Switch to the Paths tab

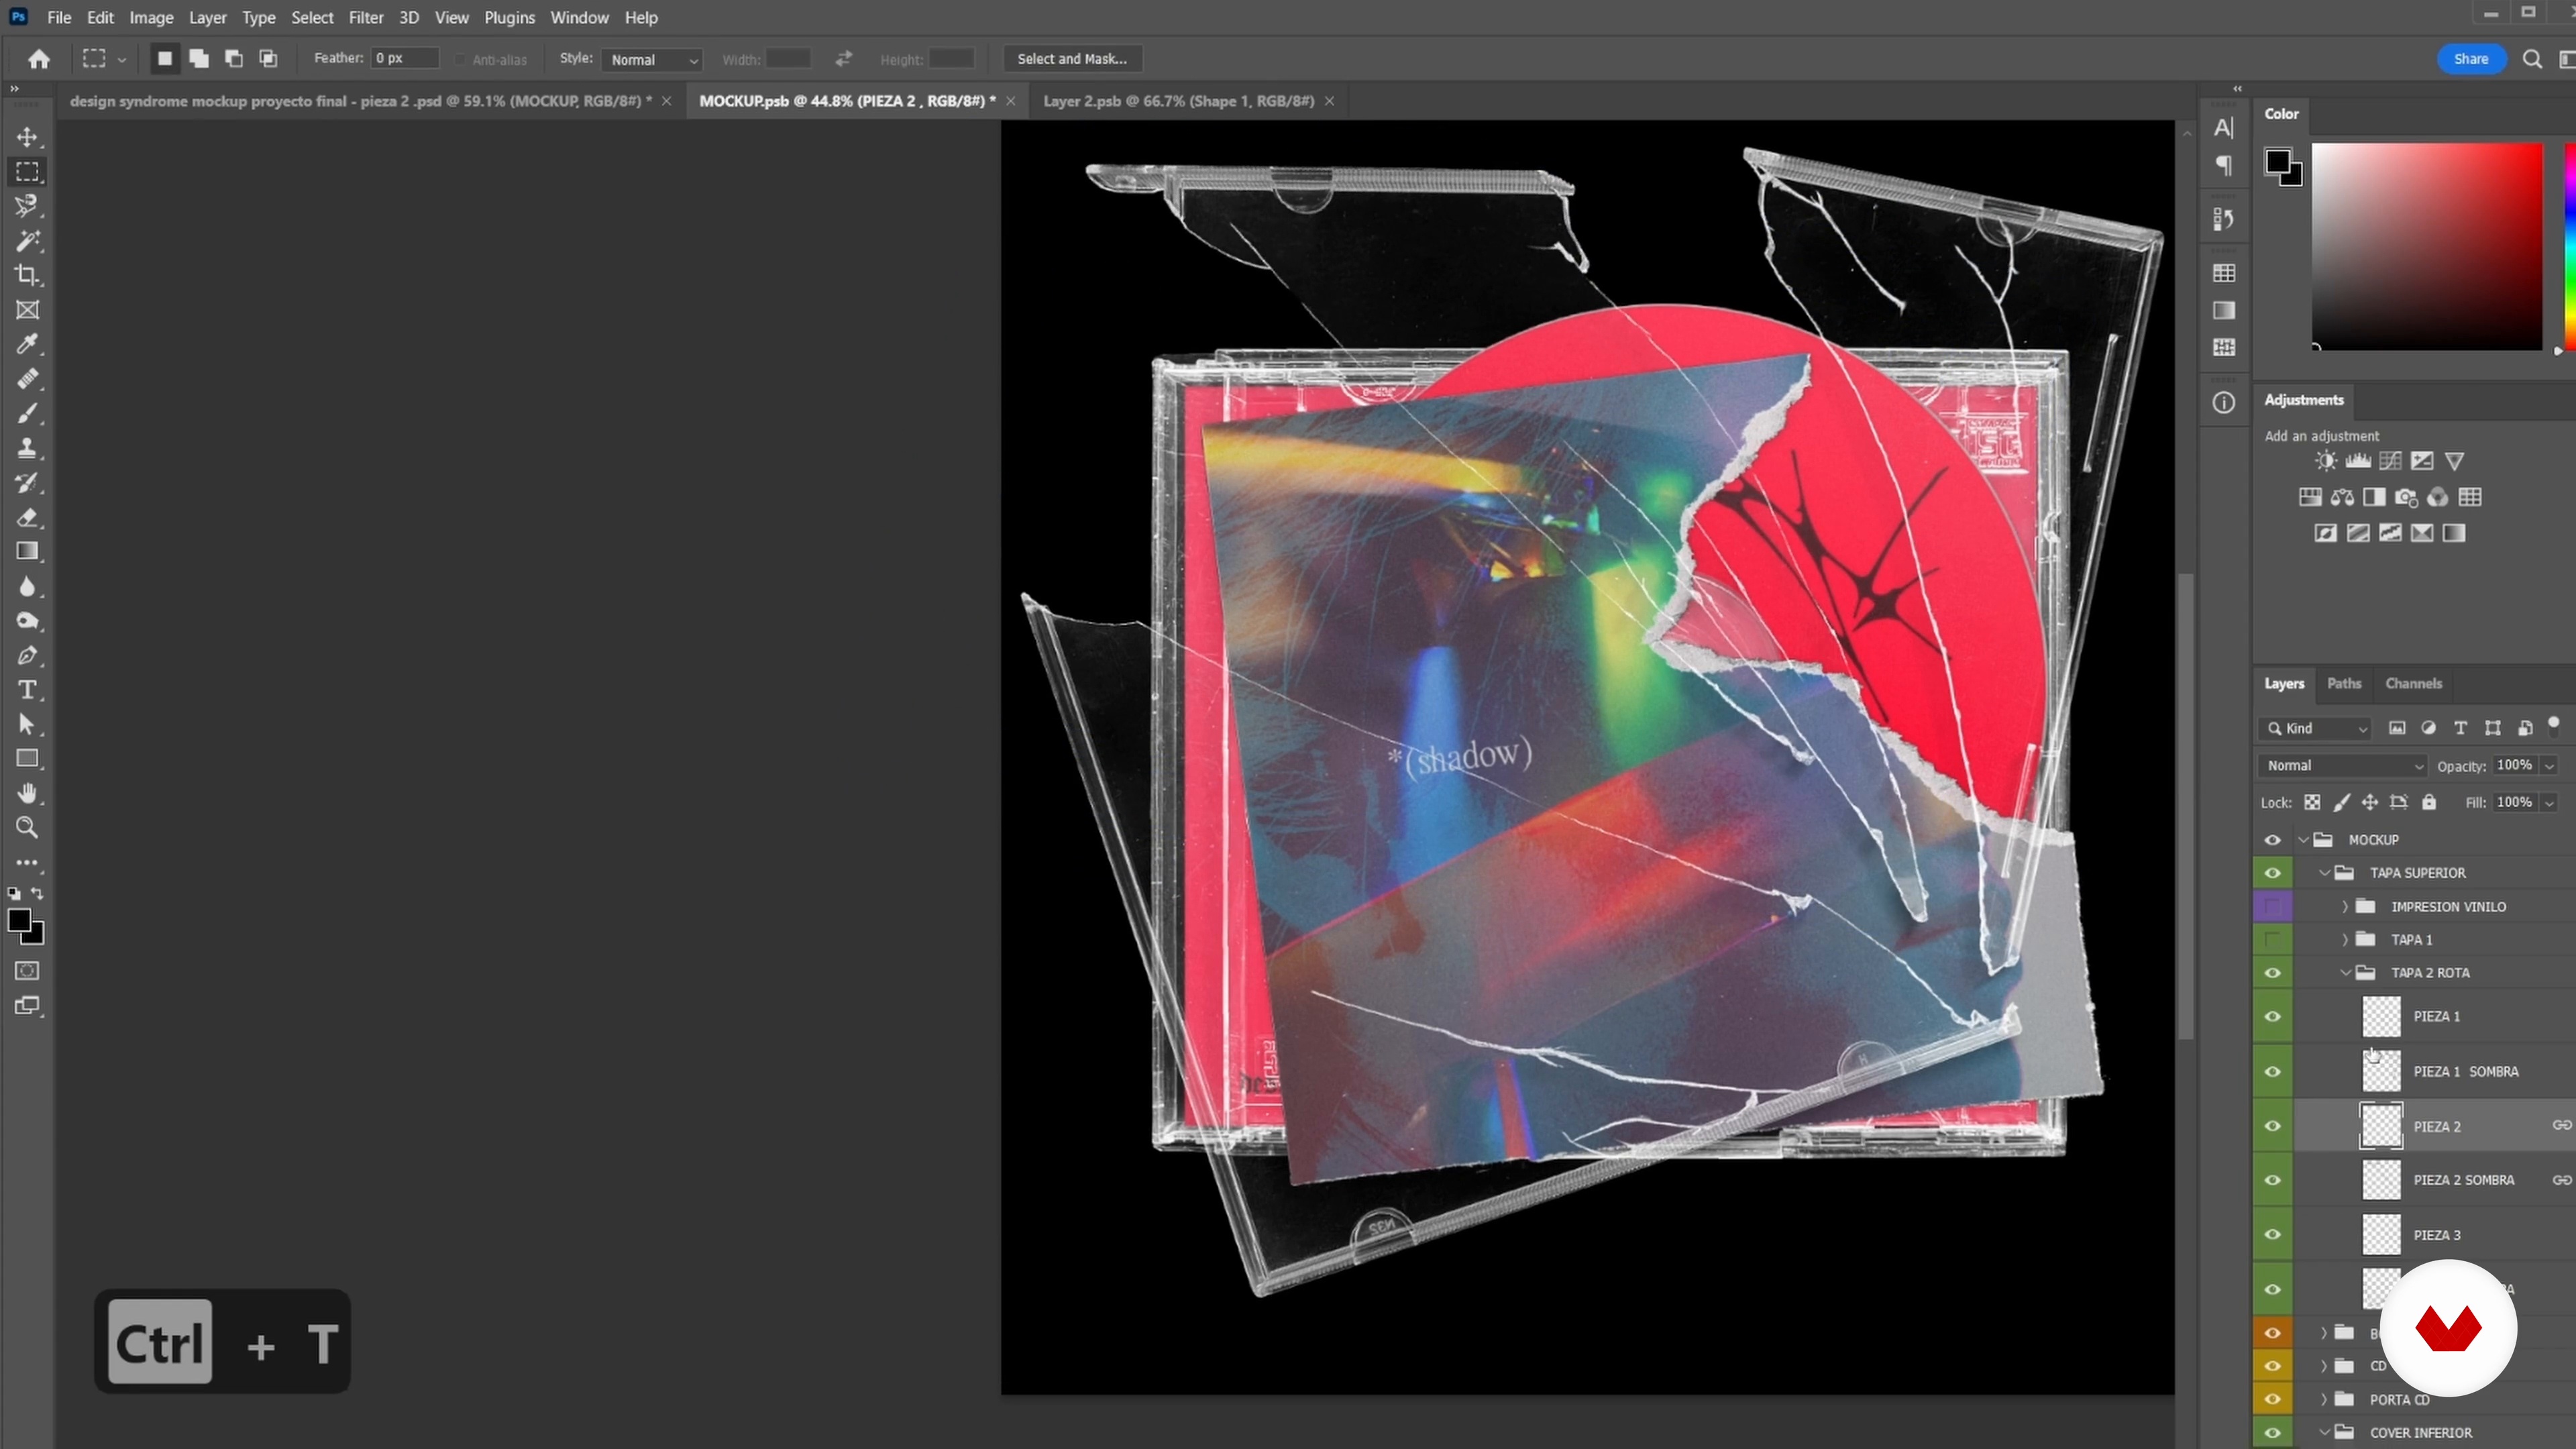2343,684
